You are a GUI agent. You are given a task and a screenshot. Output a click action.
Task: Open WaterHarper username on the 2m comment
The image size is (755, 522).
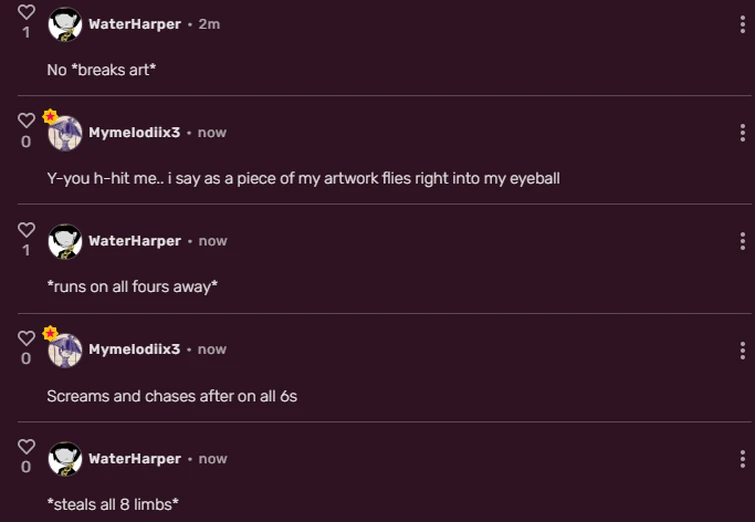[134, 24]
